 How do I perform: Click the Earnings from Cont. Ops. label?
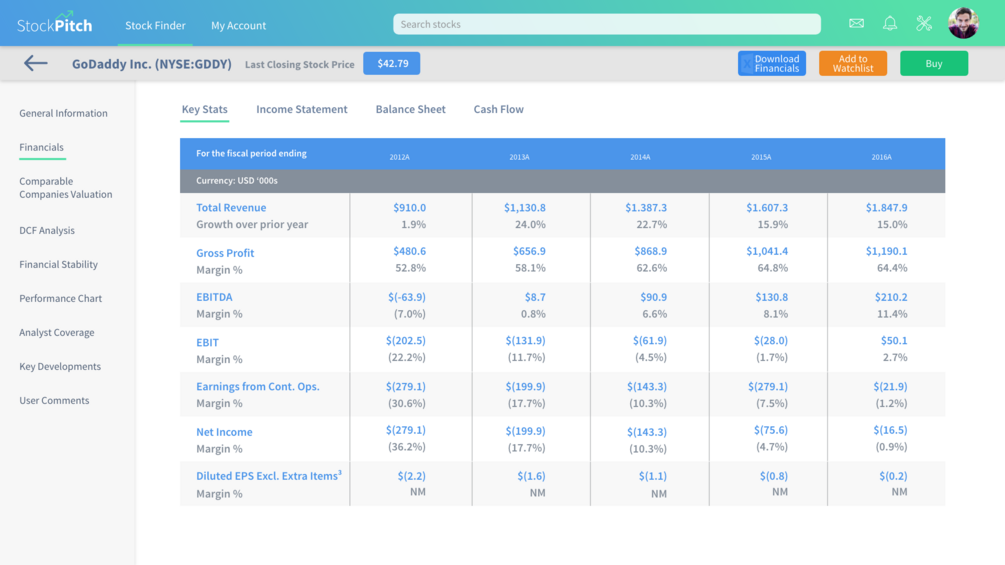coord(258,386)
